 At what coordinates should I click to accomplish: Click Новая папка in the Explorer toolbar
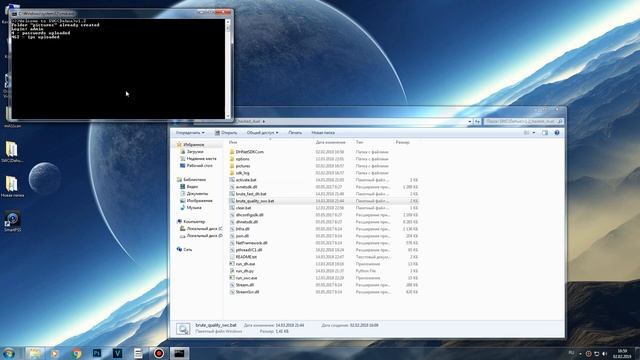[323, 133]
